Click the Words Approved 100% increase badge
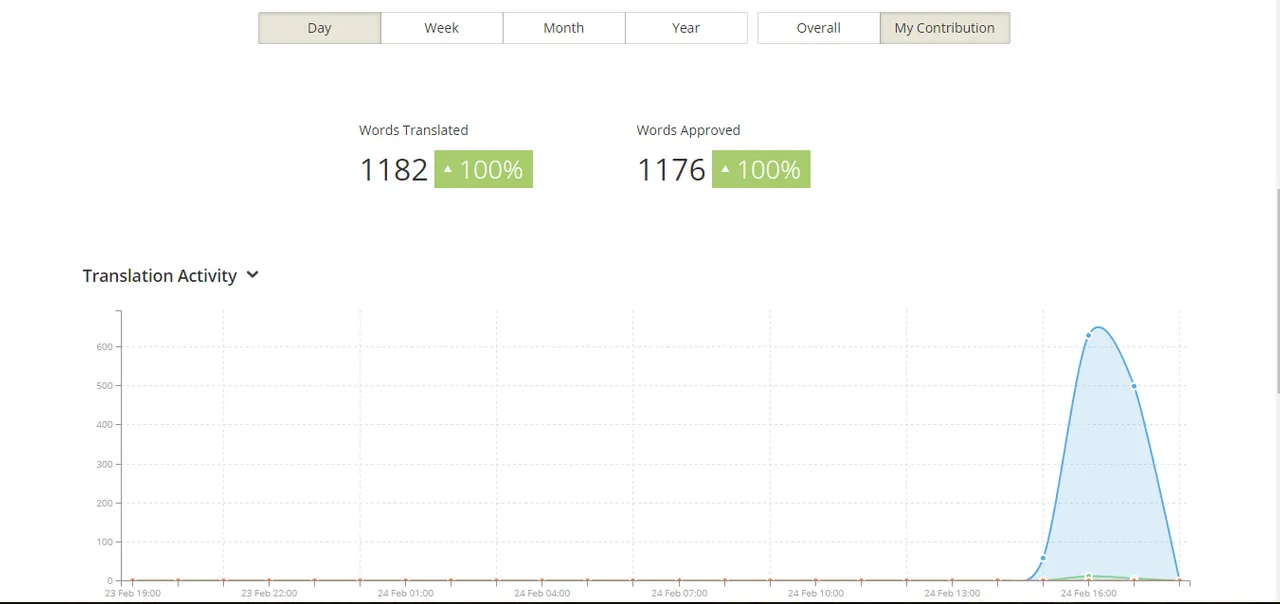1280x604 pixels. tap(761, 169)
